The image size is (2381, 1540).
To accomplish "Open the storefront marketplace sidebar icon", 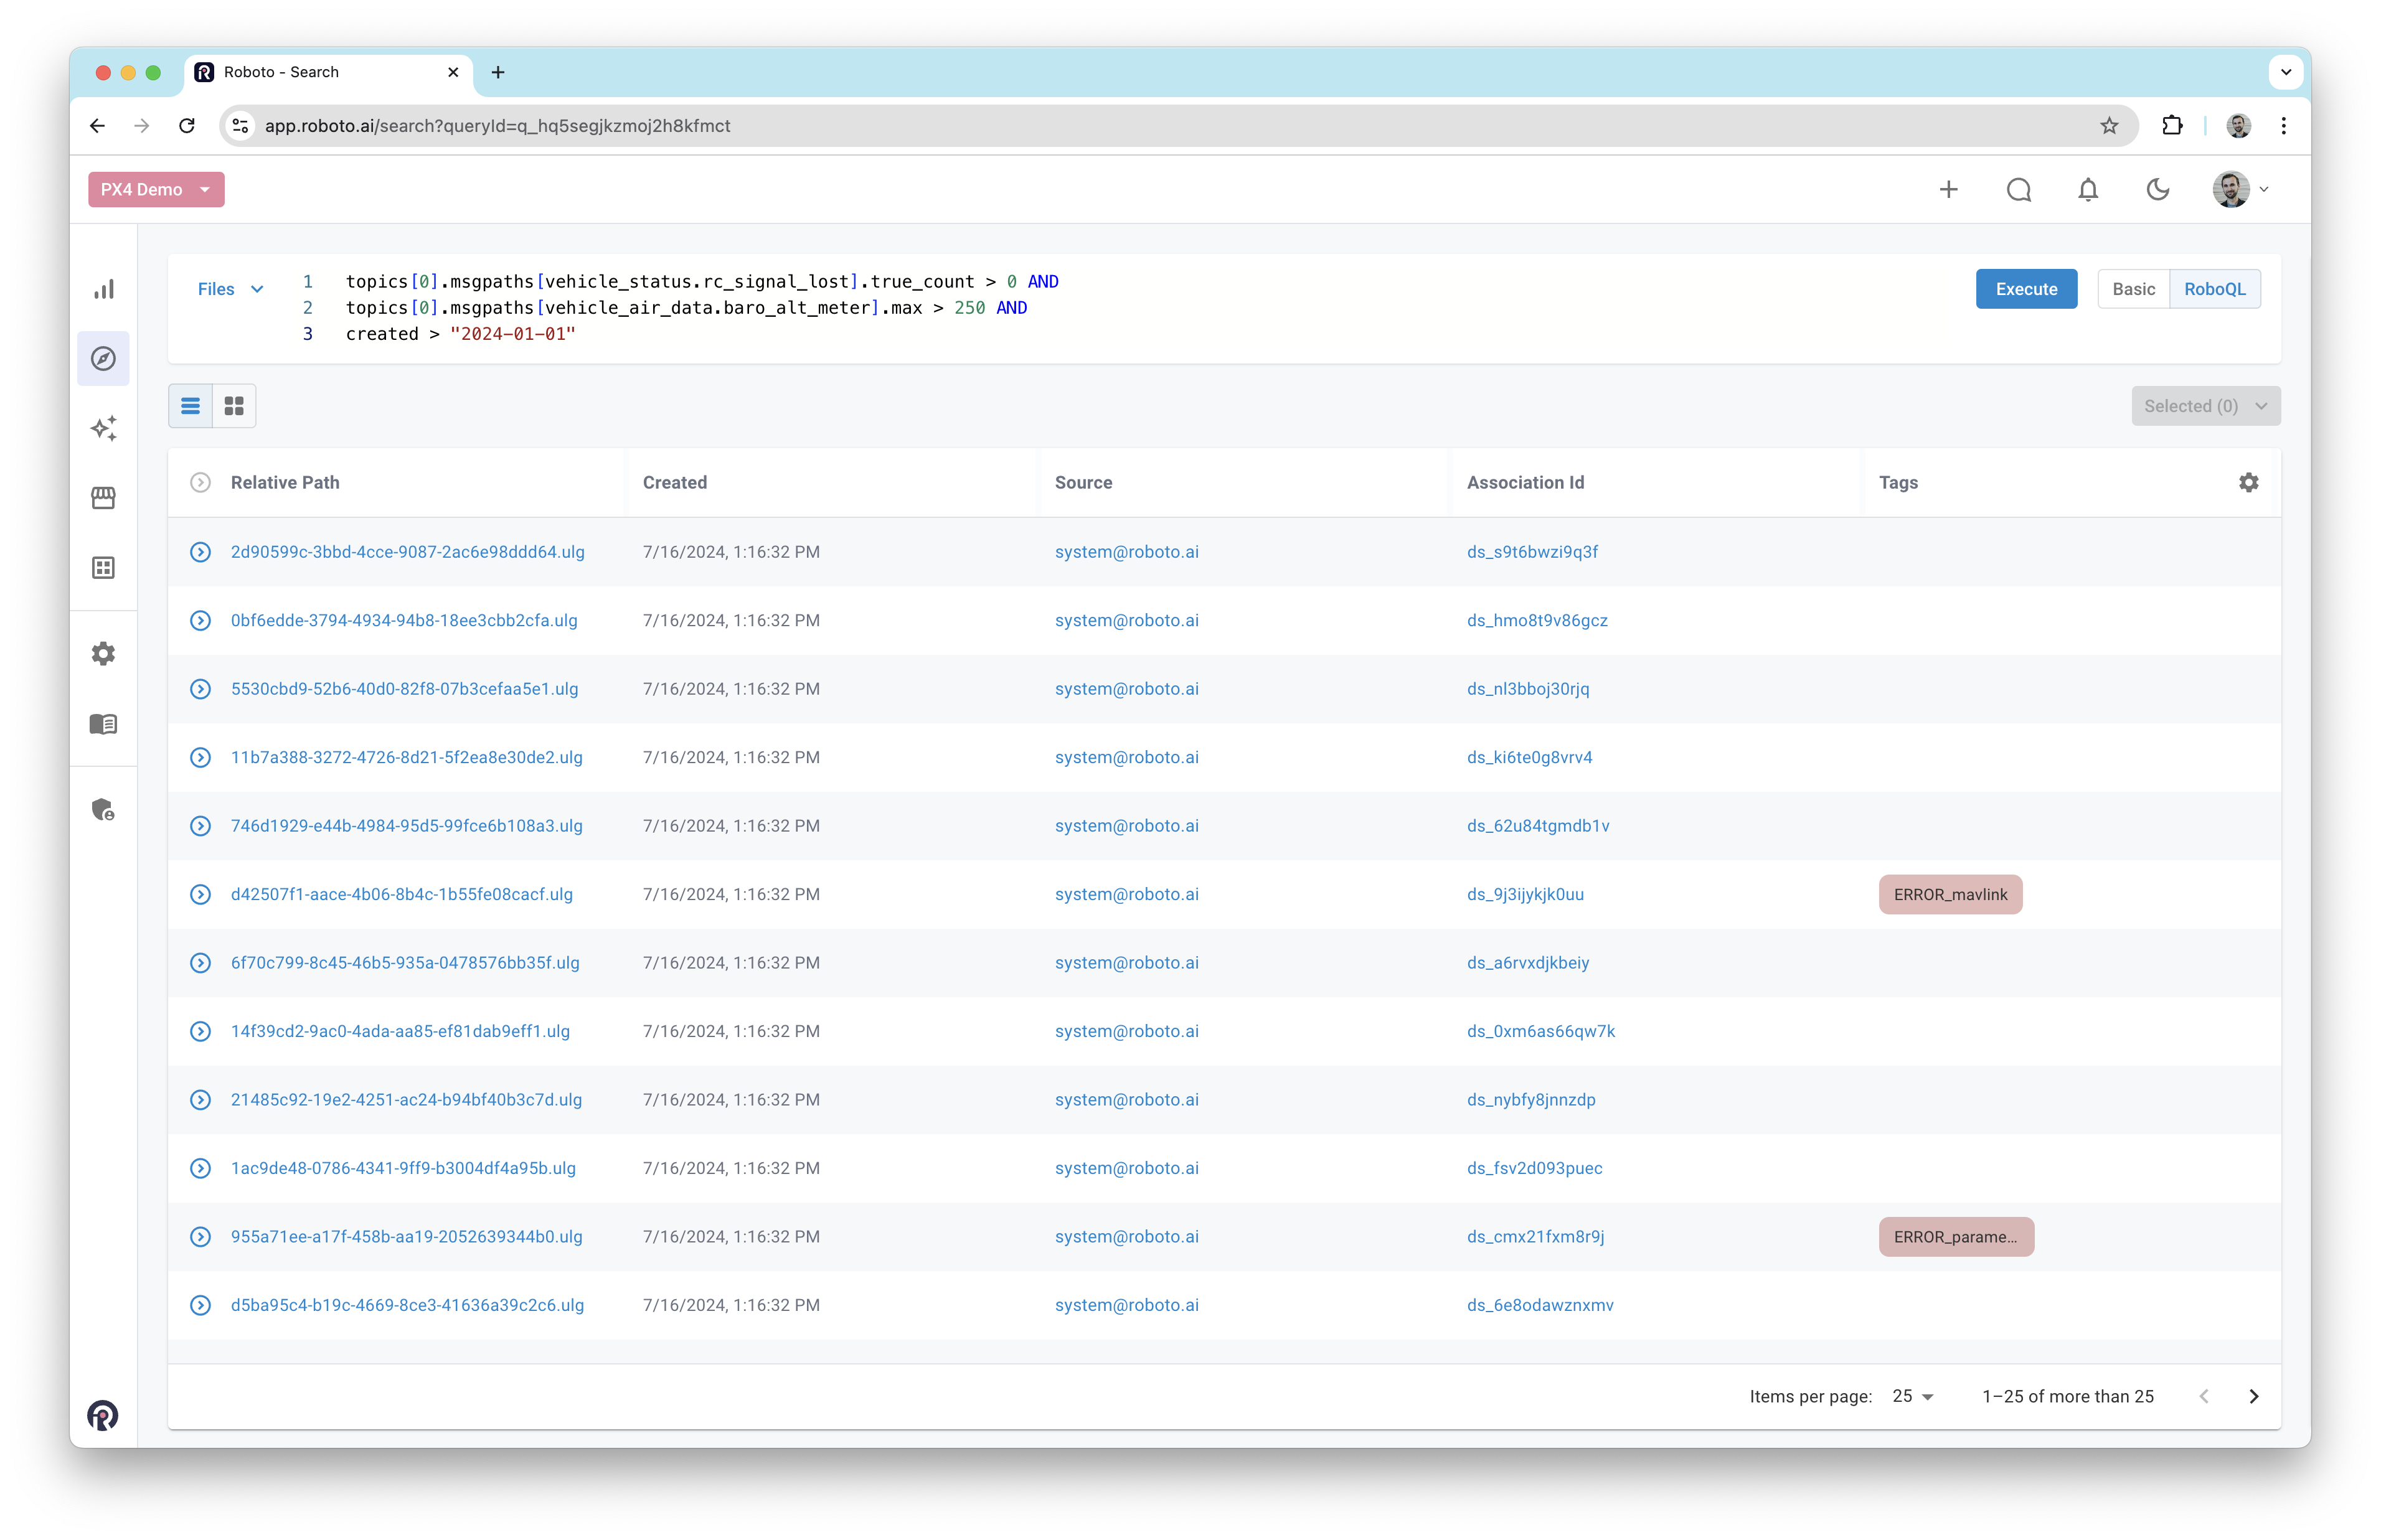I will click(104, 498).
